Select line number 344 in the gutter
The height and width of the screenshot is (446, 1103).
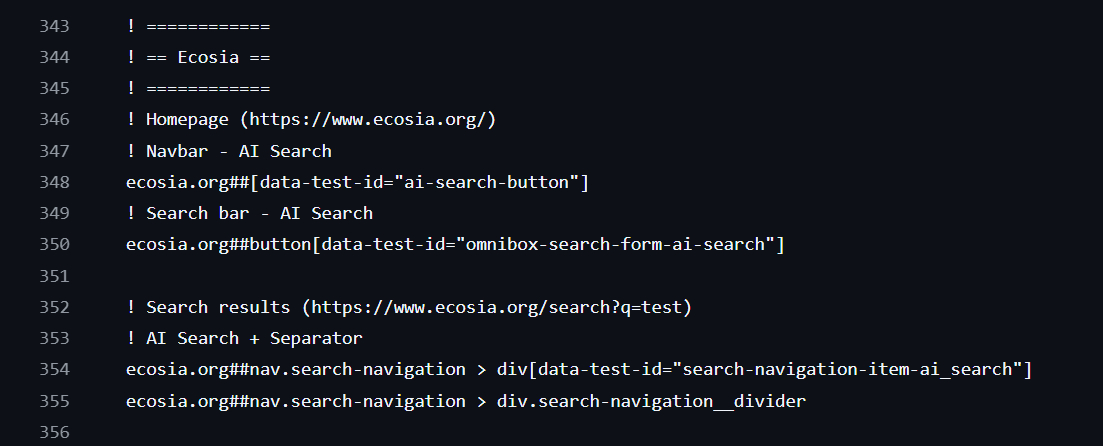(54, 57)
